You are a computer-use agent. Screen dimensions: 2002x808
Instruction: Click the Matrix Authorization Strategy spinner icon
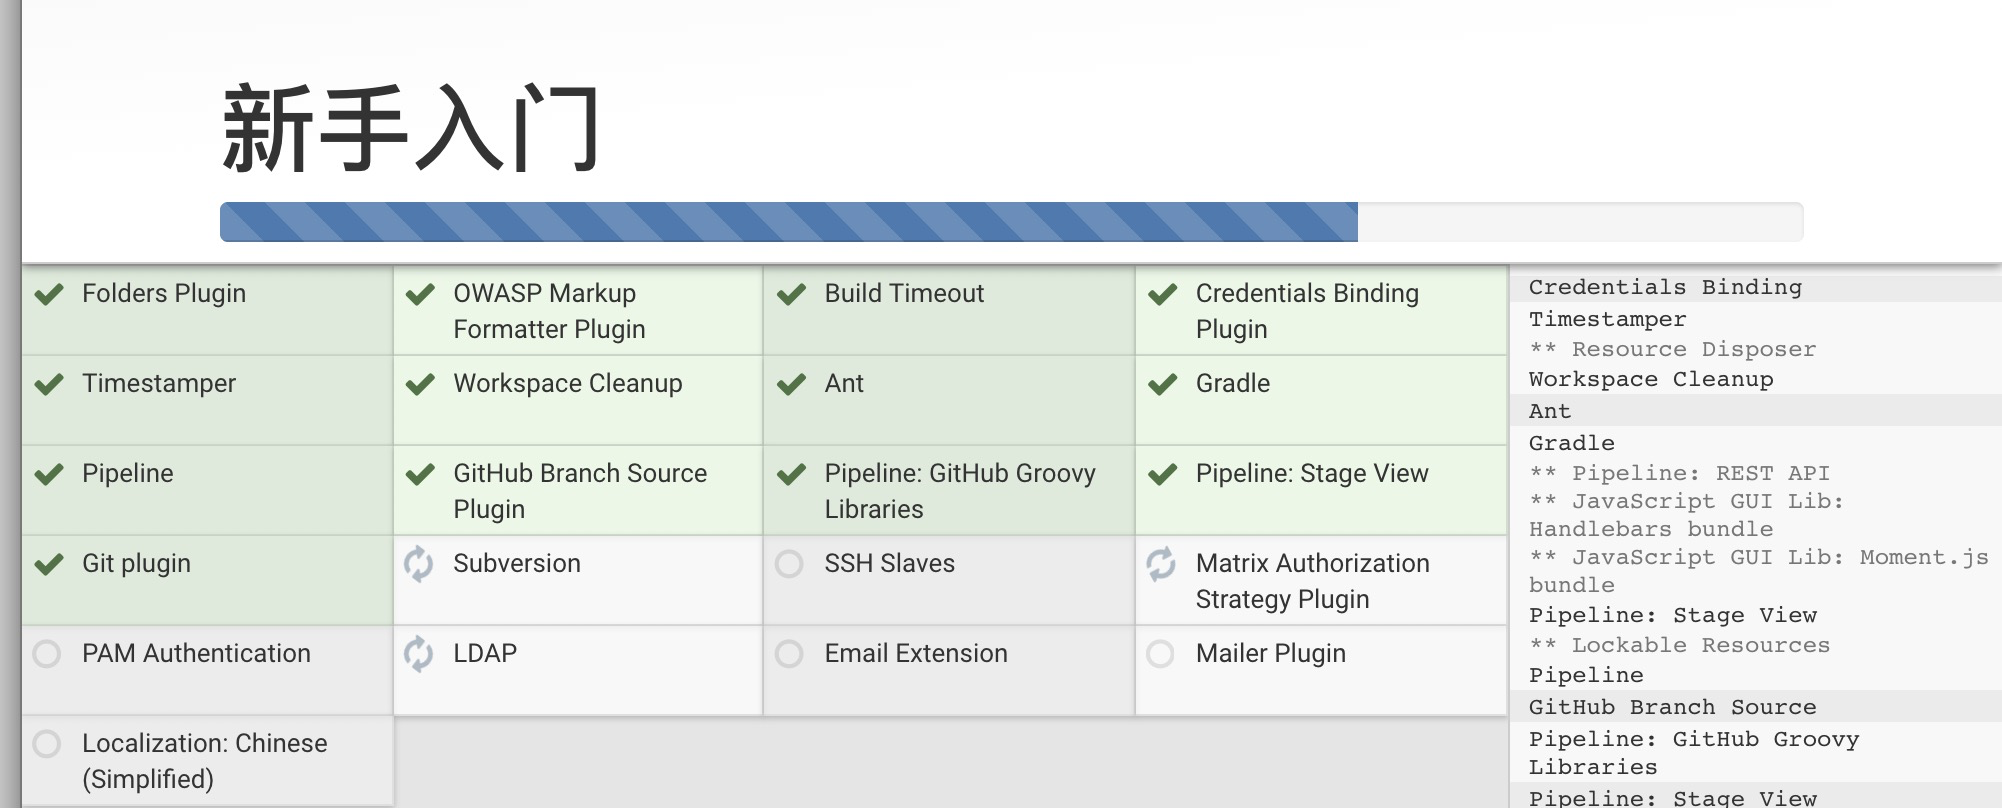click(1161, 564)
